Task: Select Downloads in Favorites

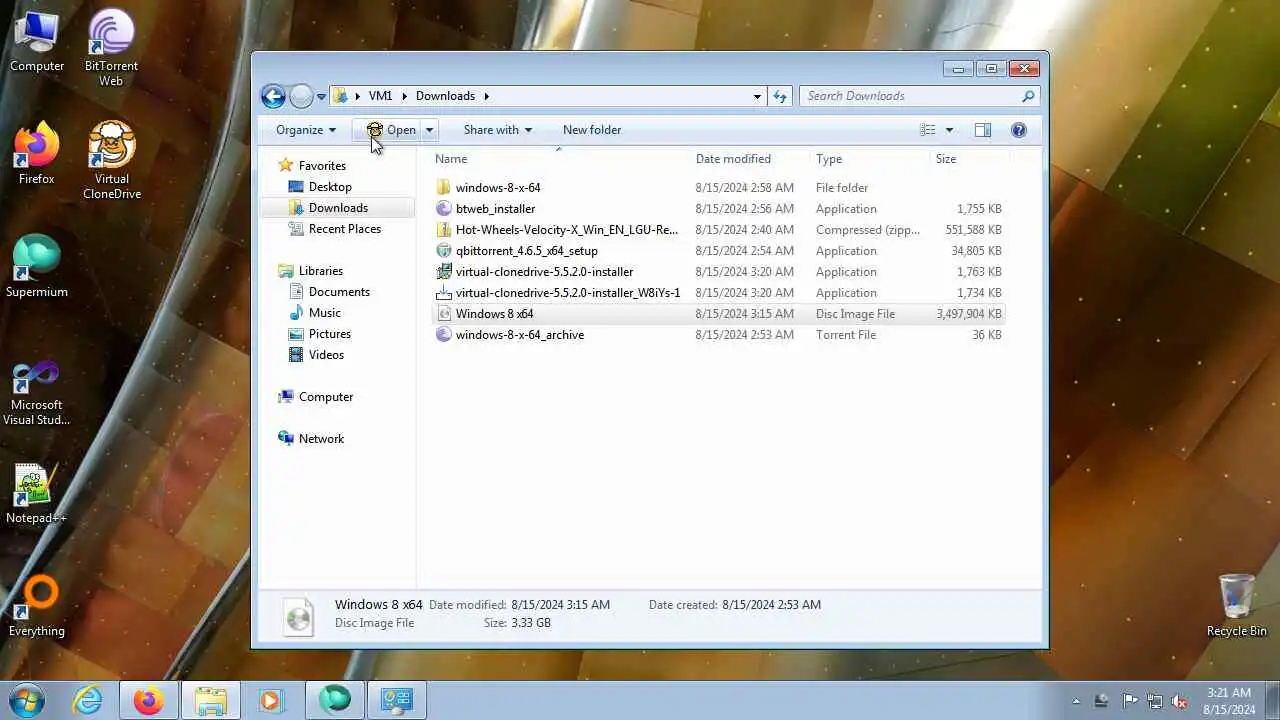Action: pyautogui.click(x=338, y=208)
